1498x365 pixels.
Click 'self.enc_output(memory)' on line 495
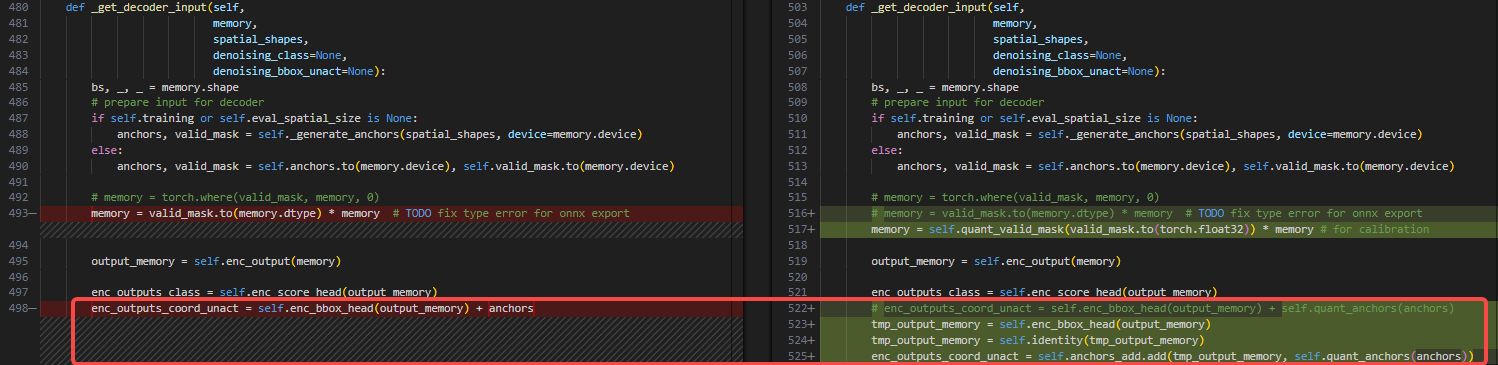pyautogui.click(x=269, y=261)
